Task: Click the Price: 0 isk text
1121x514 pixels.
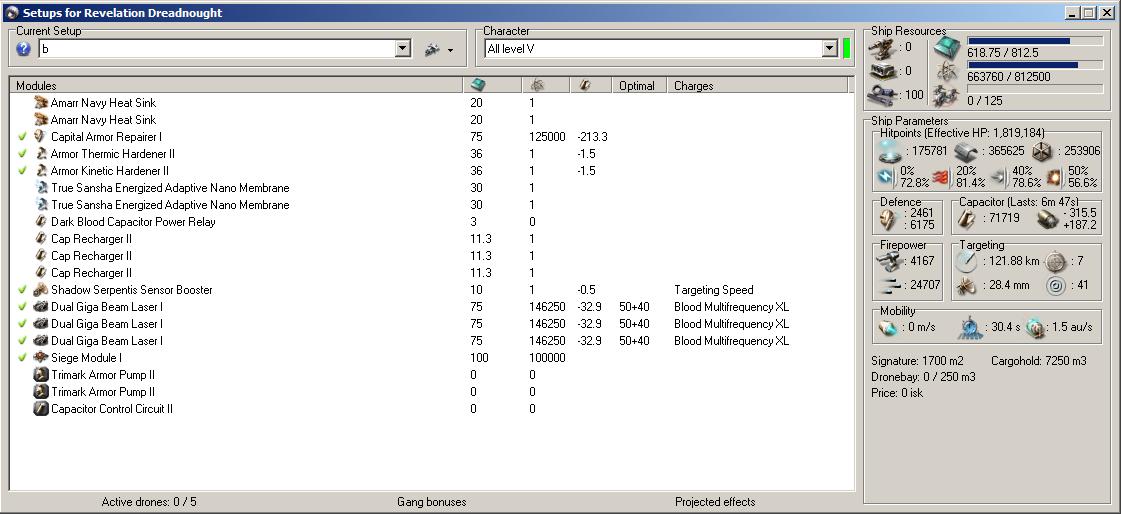Action: coord(897,392)
